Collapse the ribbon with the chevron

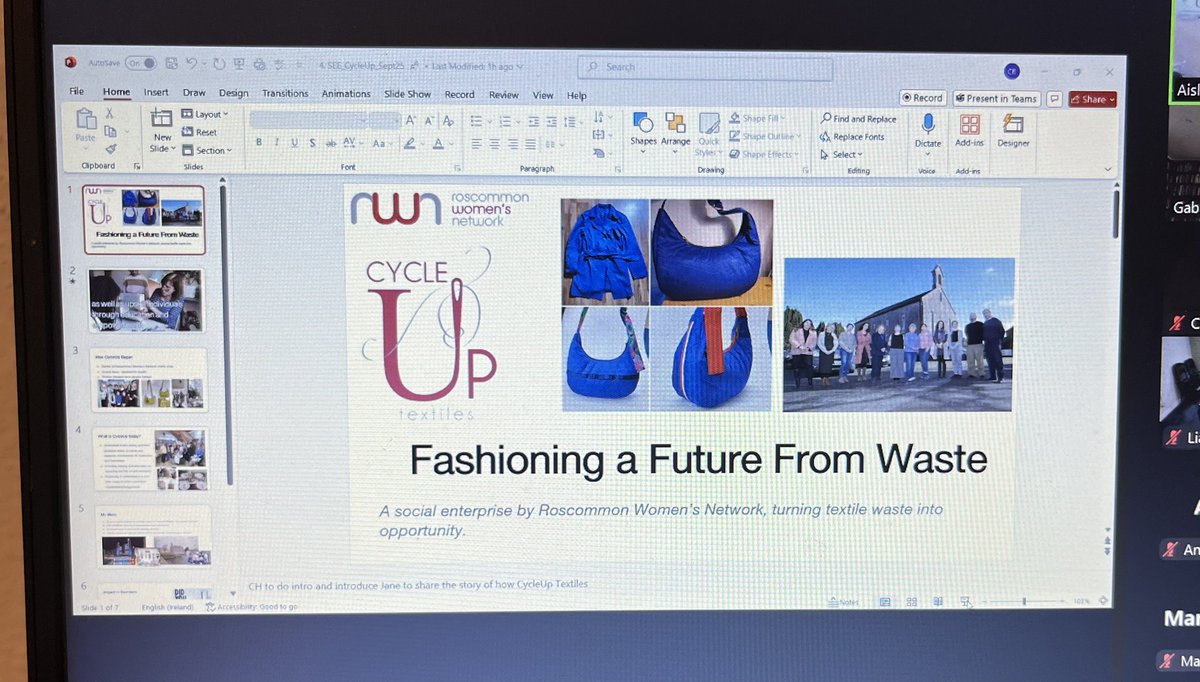click(x=1108, y=170)
